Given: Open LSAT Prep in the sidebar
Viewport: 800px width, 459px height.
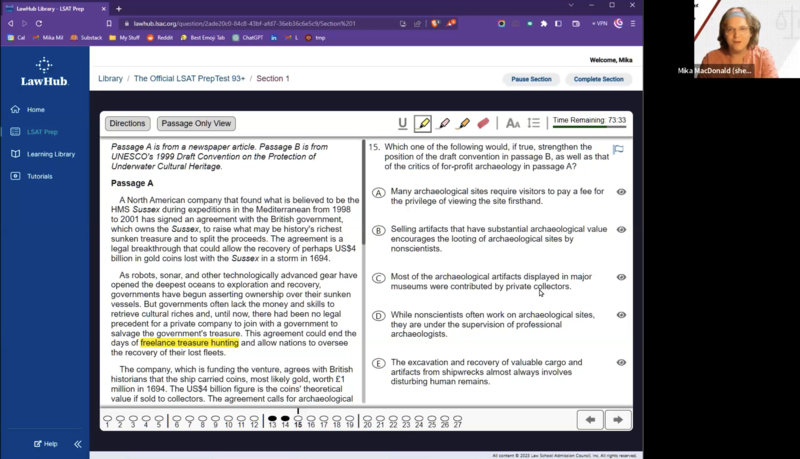Looking at the screenshot, I should 42,132.
